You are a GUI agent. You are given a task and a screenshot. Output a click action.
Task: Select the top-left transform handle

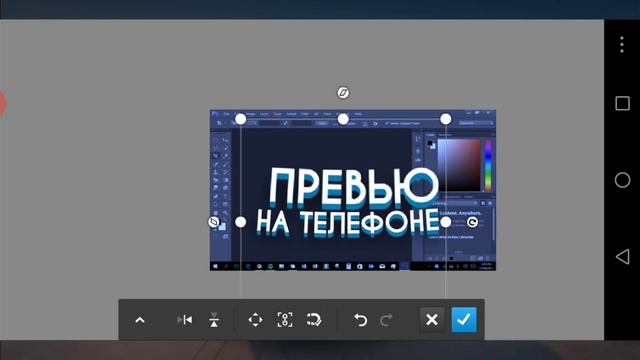241,119
